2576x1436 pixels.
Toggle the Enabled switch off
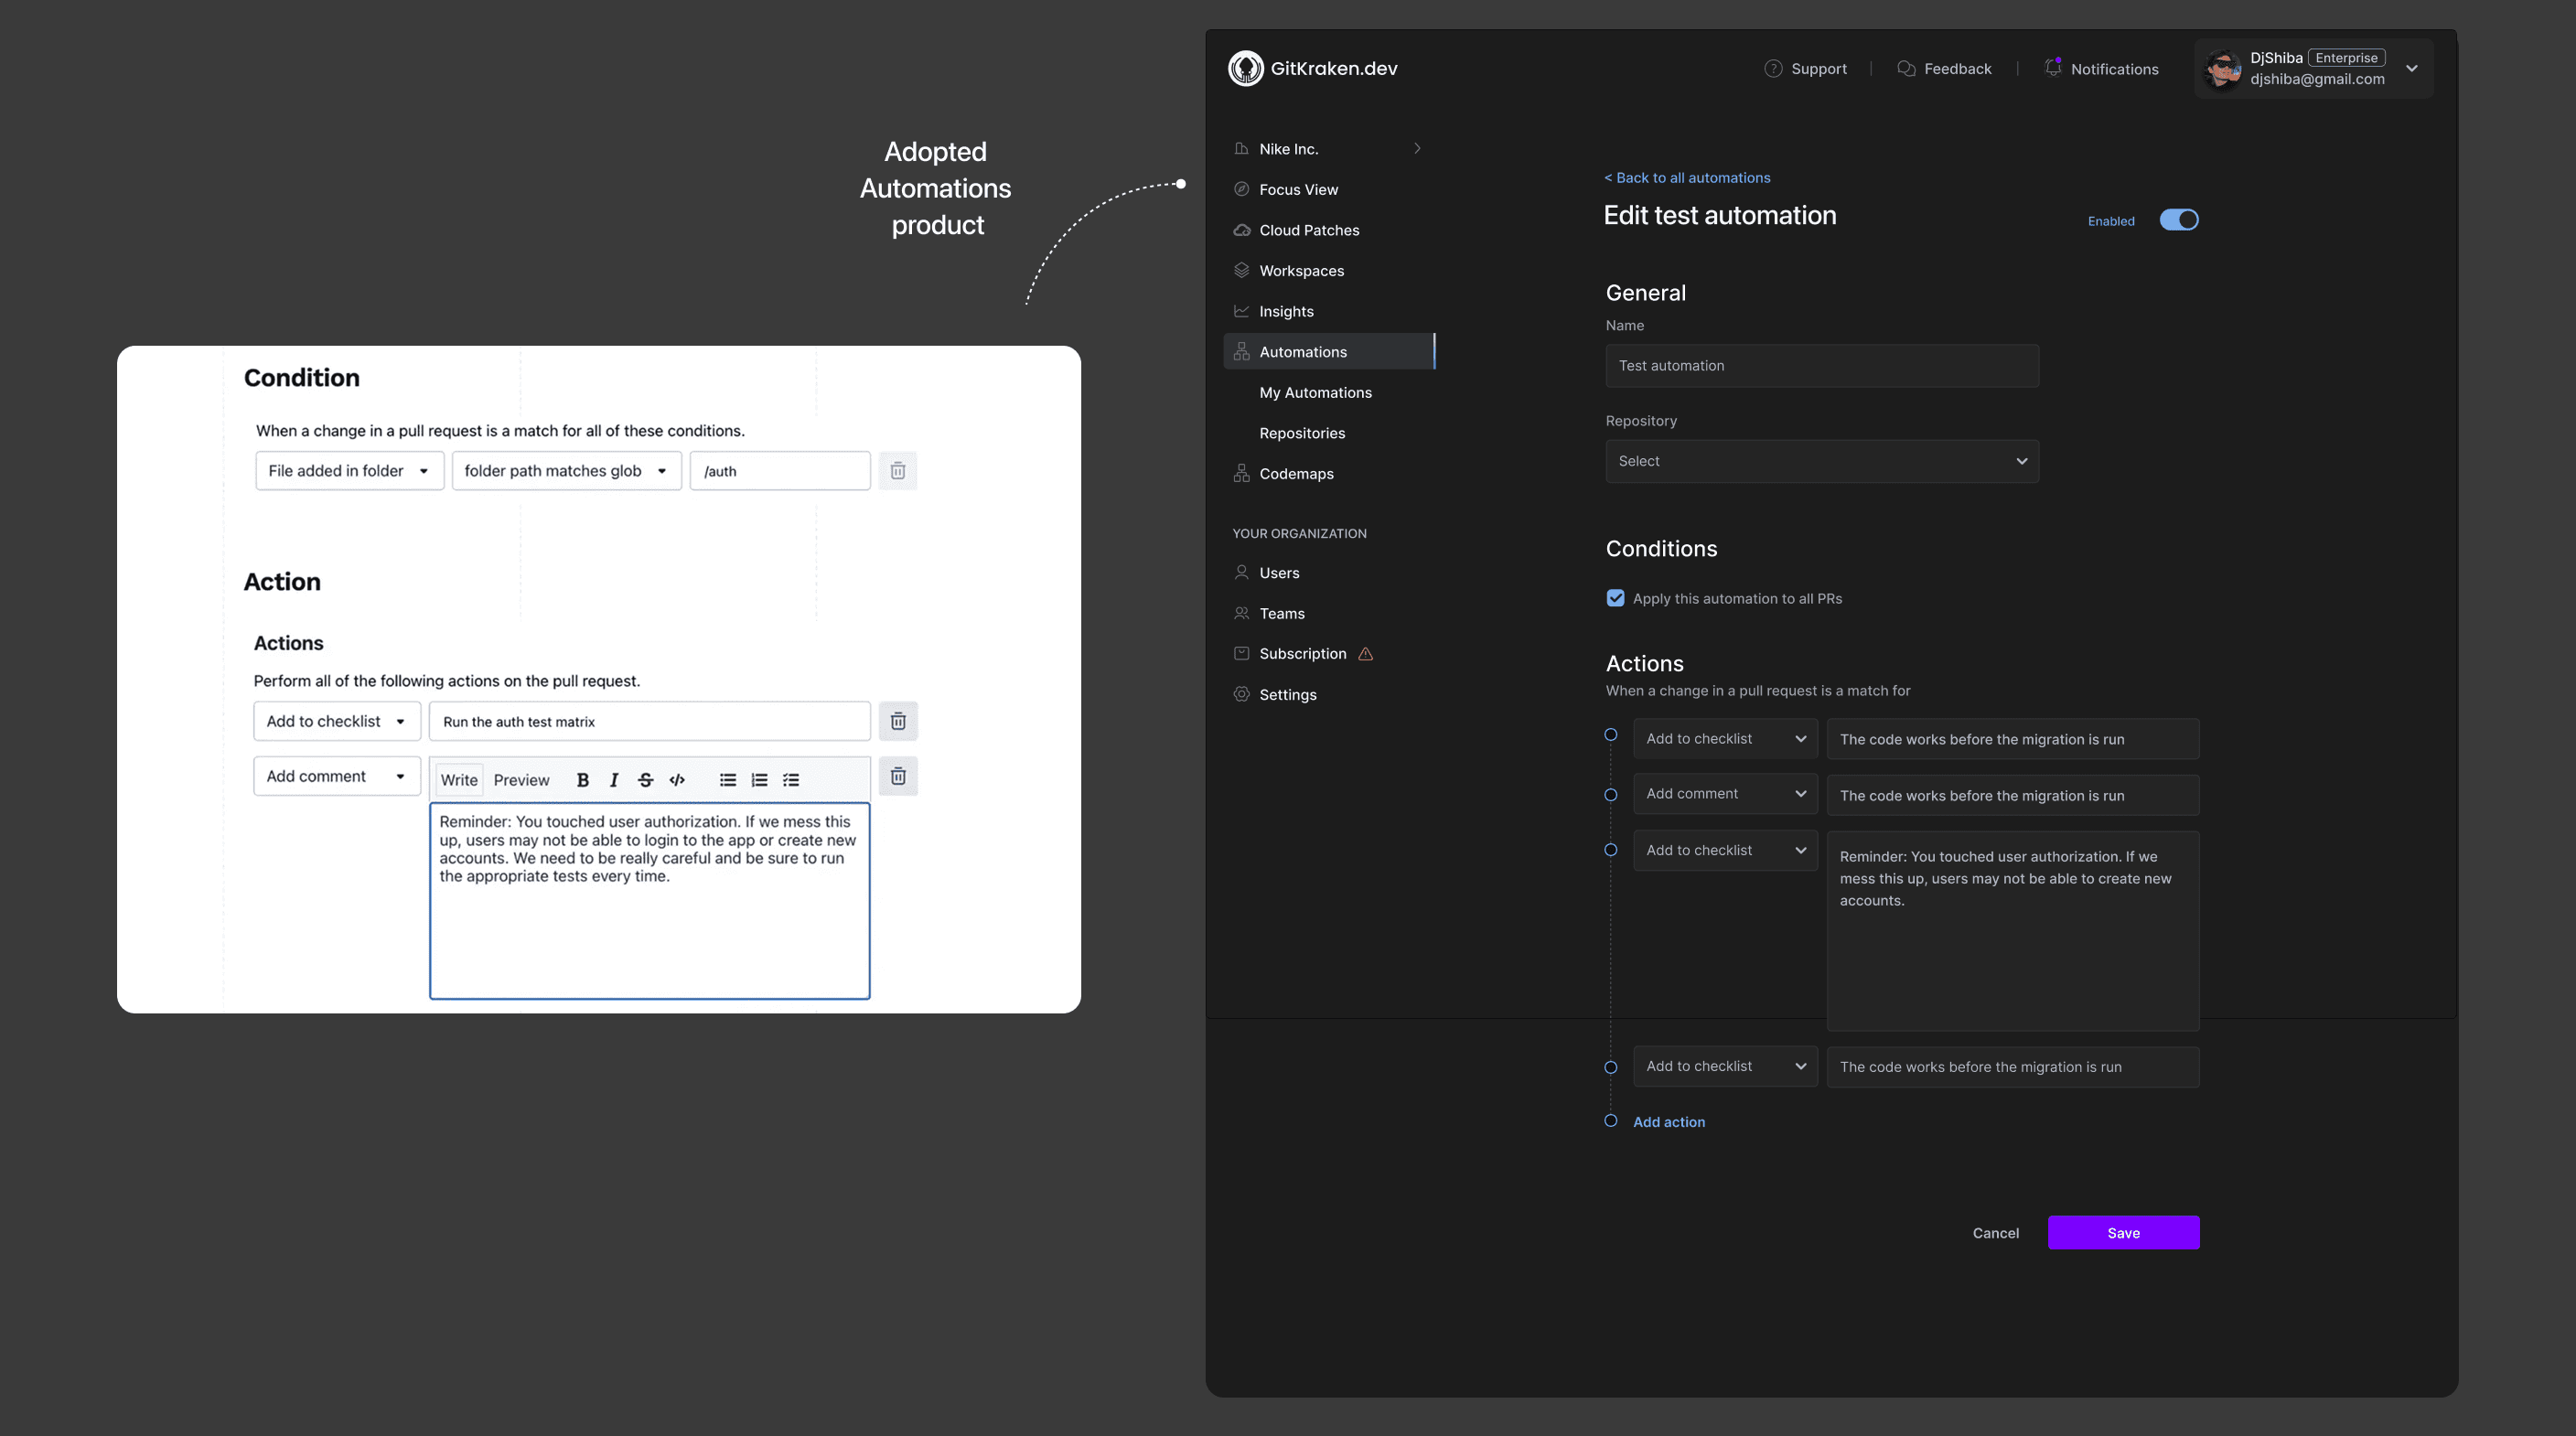tap(2178, 220)
